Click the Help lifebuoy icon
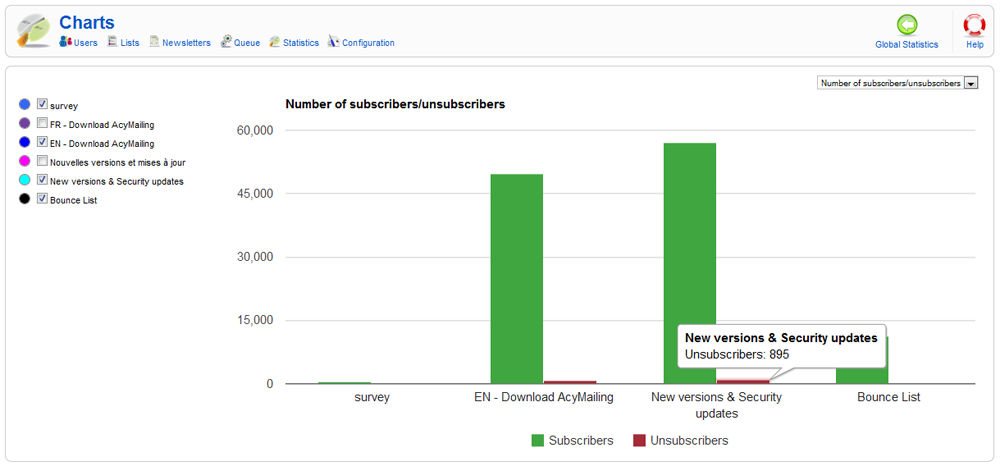 coord(974,25)
